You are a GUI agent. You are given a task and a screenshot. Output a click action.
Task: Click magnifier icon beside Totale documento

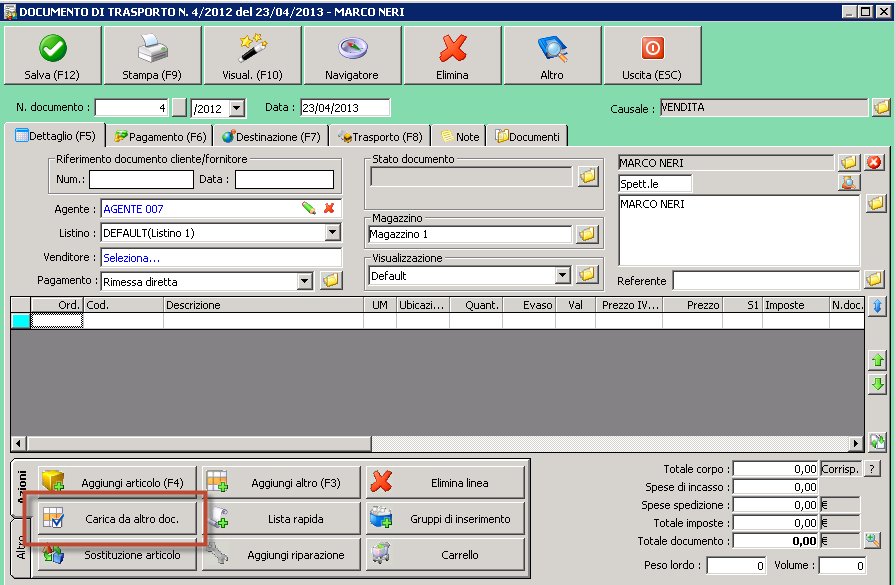[x=872, y=540]
